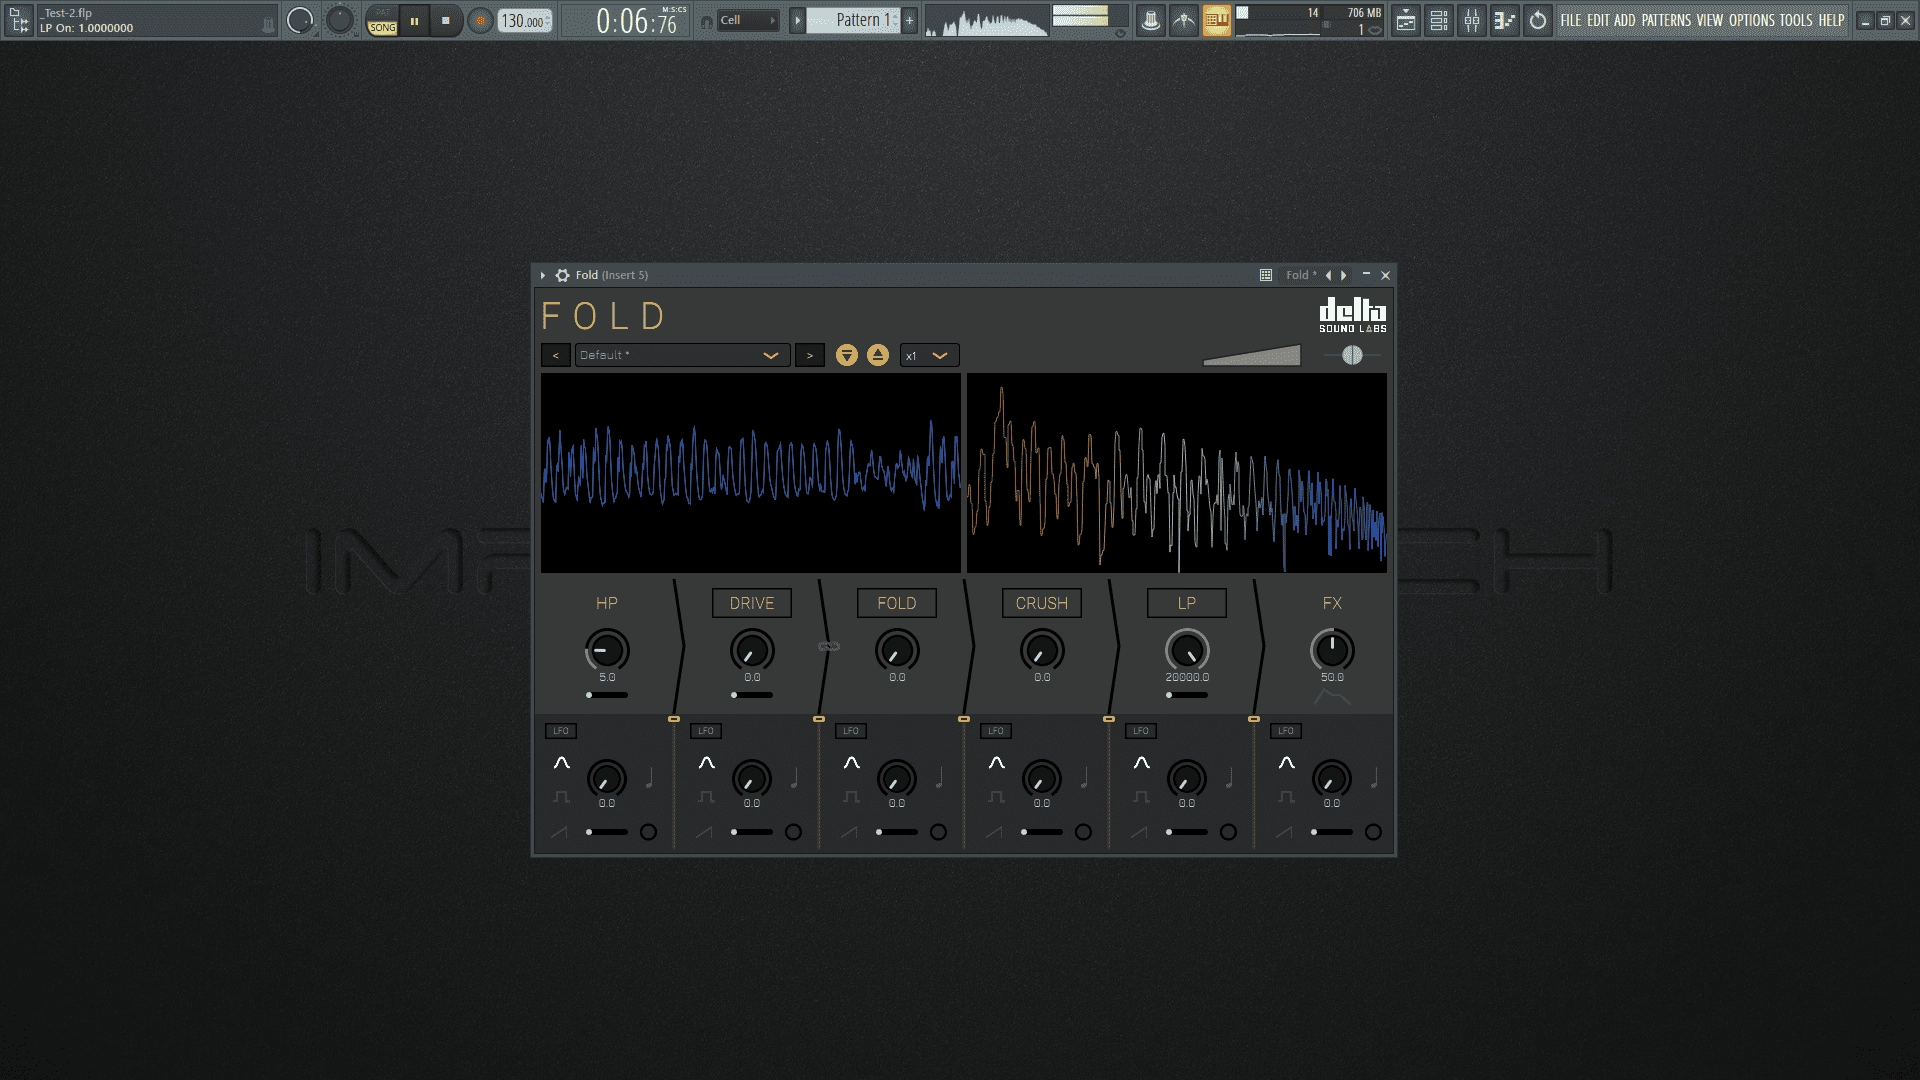Open the TOOLS menu
Image resolution: width=1920 pixels, height=1080 pixels.
pos(1796,20)
